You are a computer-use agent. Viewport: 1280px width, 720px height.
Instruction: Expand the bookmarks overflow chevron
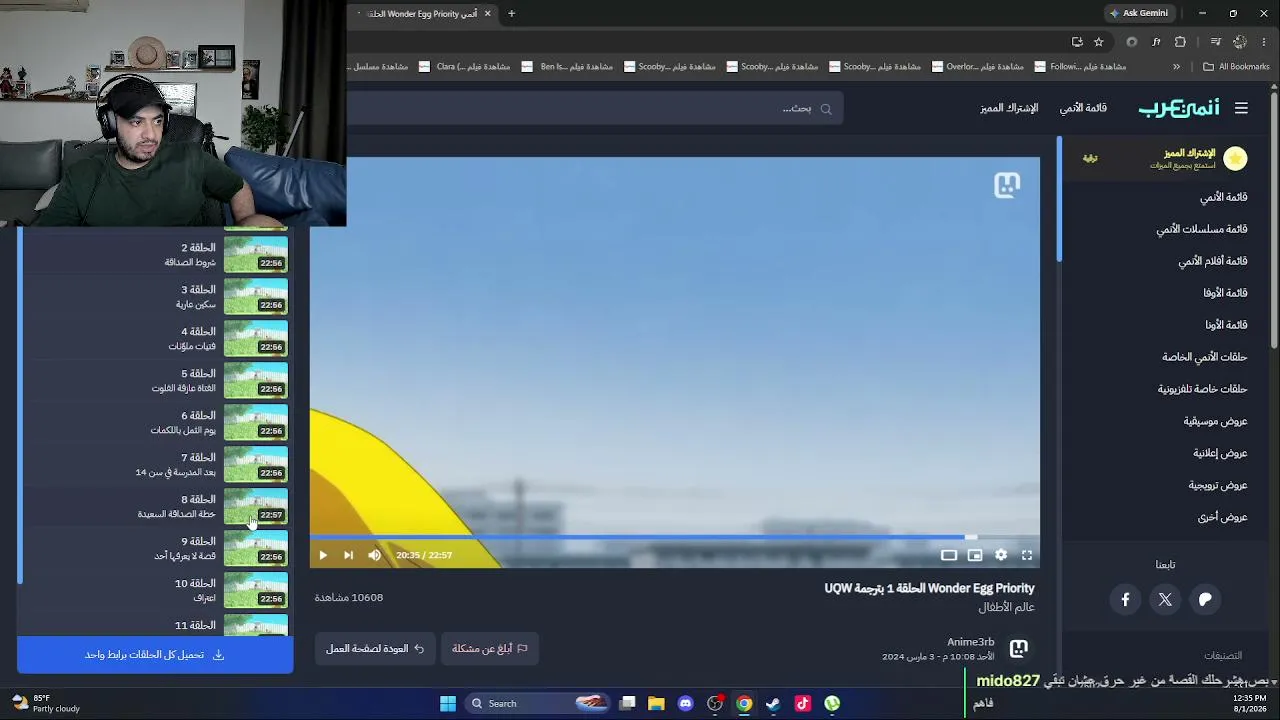[x=1176, y=67]
